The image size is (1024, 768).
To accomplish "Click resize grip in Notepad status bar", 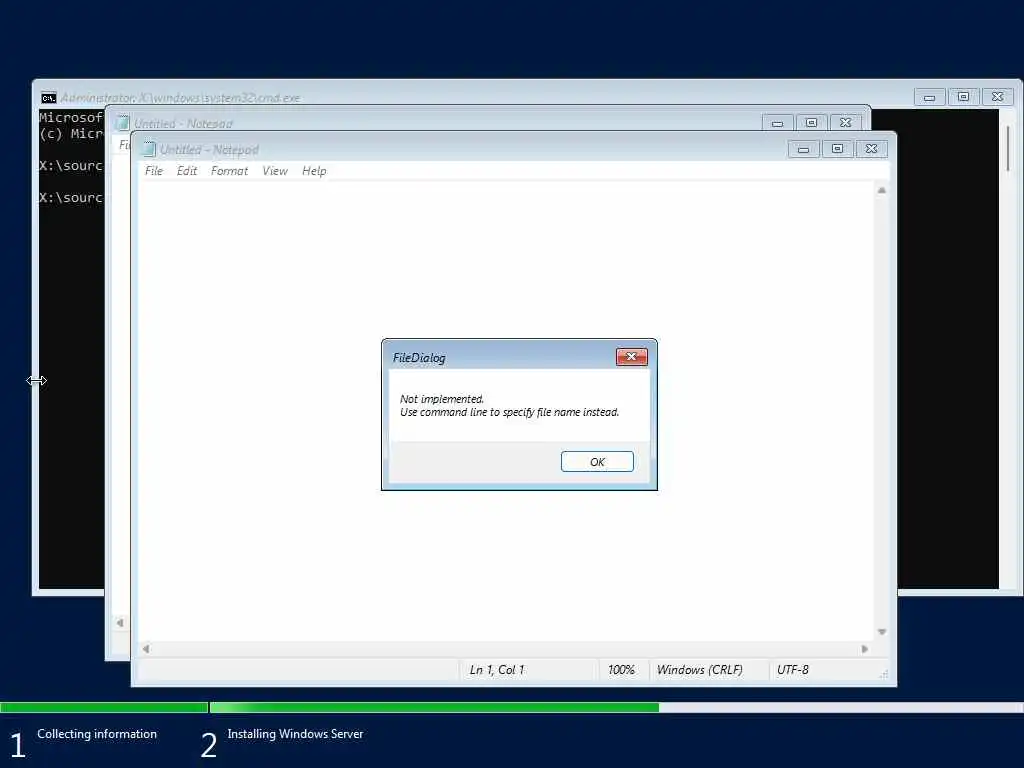I will [x=884, y=675].
